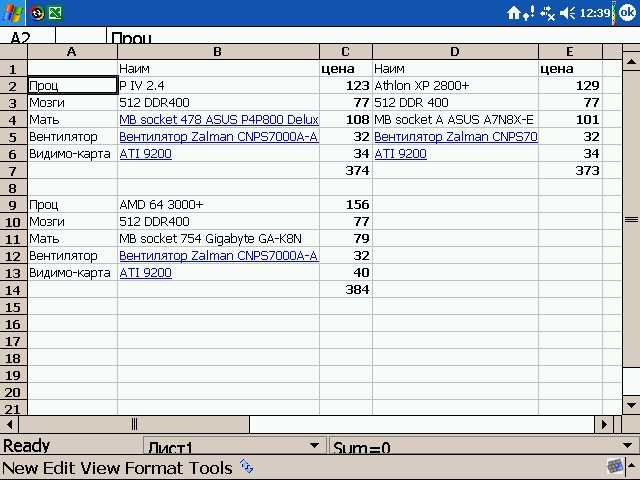The height and width of the screenshot is (480, 640).
Task: Open Вентилятор Zalman link in B12
Action: point(218,256)
